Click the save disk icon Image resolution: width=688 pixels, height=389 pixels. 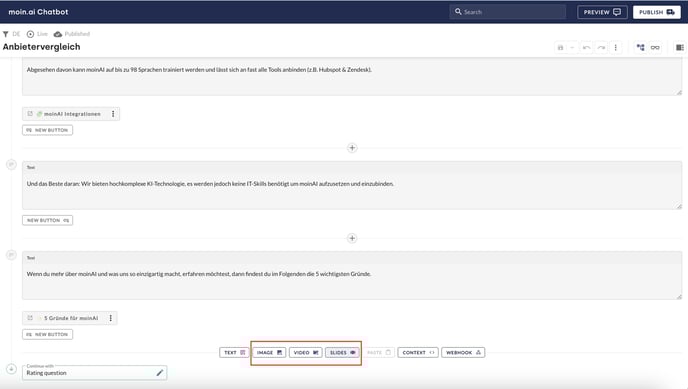point(560,47)
